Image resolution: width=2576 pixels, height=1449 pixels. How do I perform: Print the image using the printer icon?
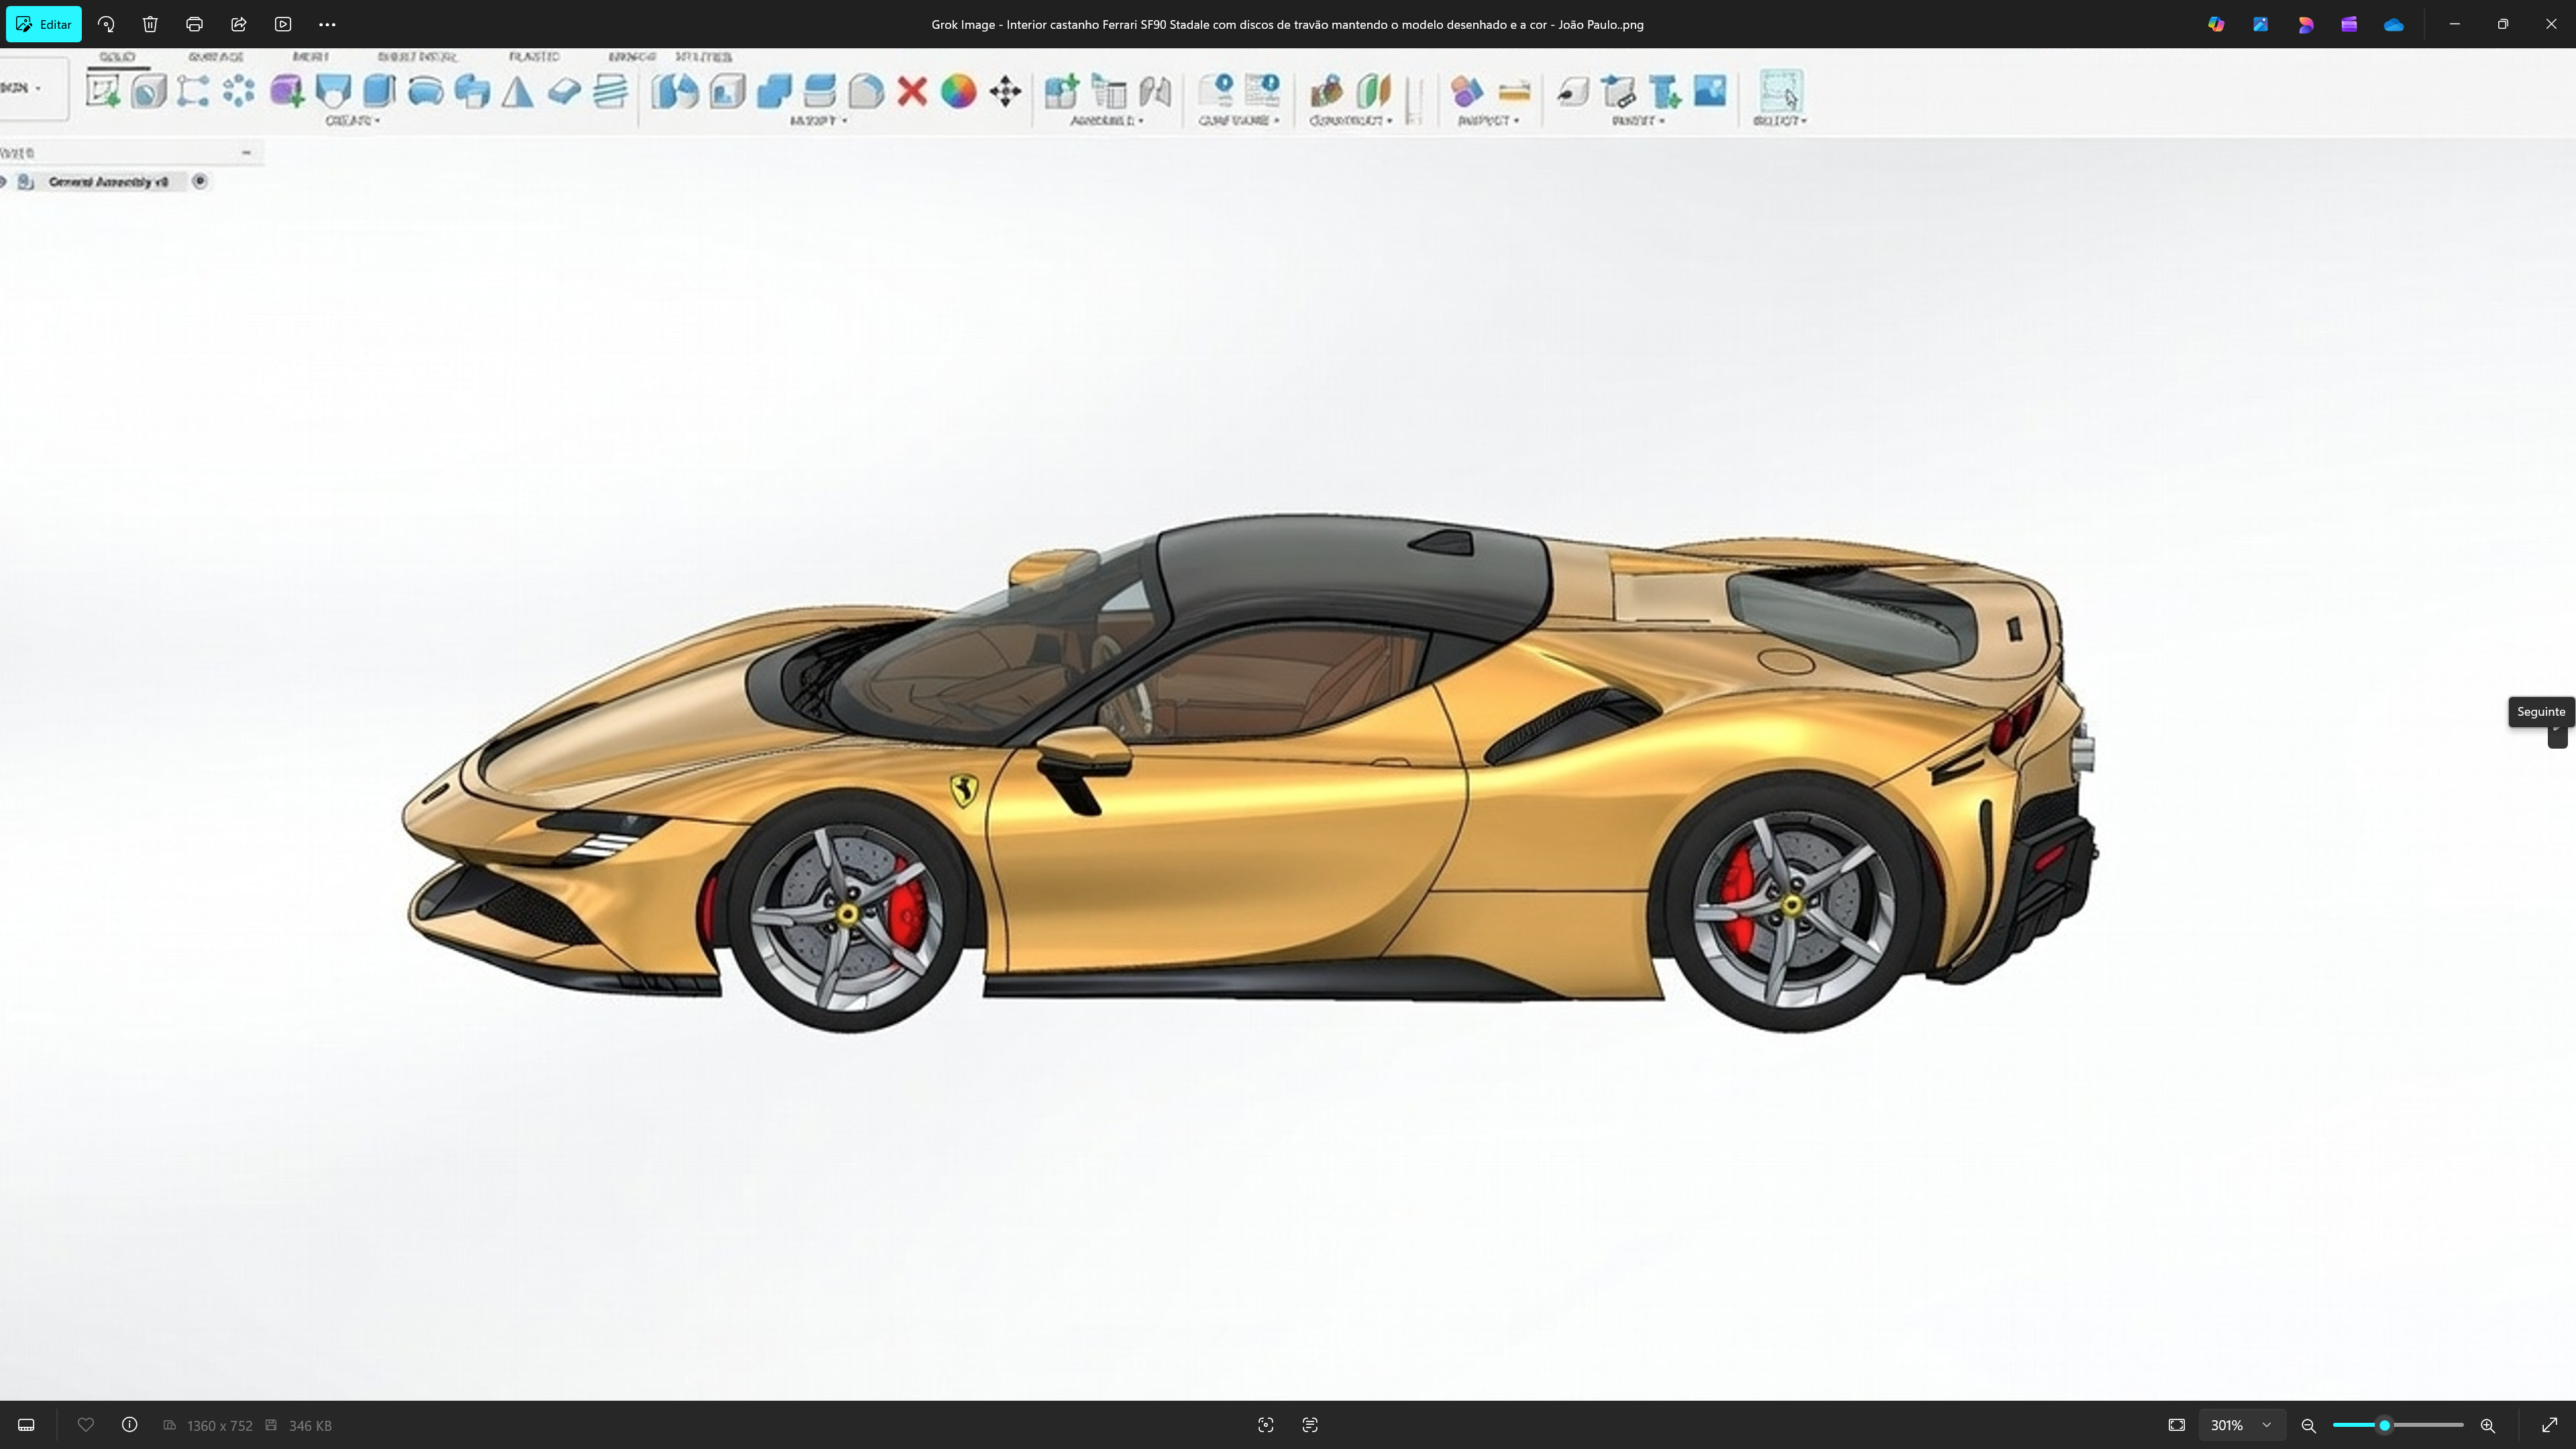(x=194, y=24)
